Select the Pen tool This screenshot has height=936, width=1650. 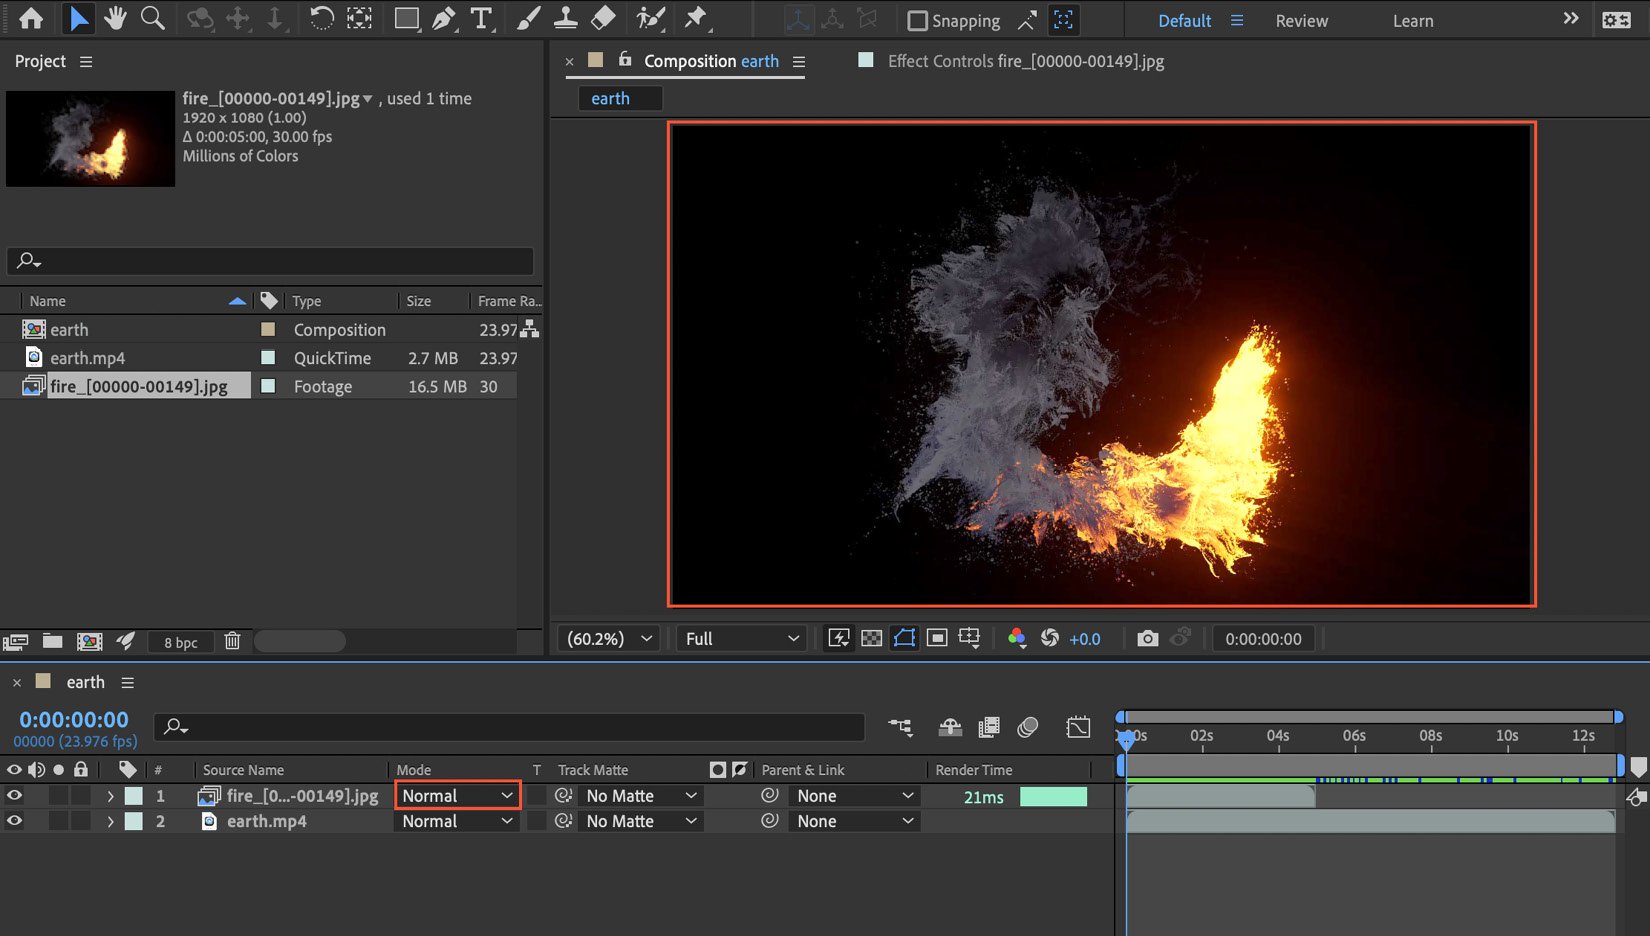444,18
